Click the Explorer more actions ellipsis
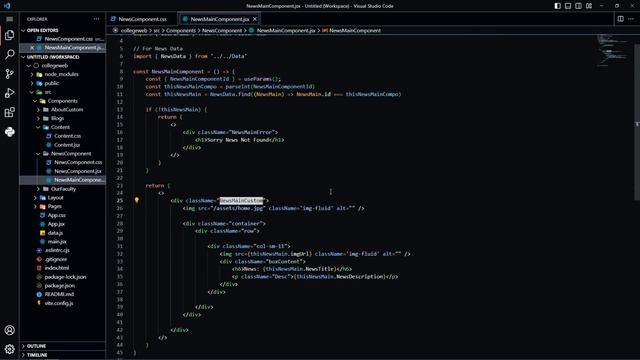640x360 pixels. (x=96, y=19)
